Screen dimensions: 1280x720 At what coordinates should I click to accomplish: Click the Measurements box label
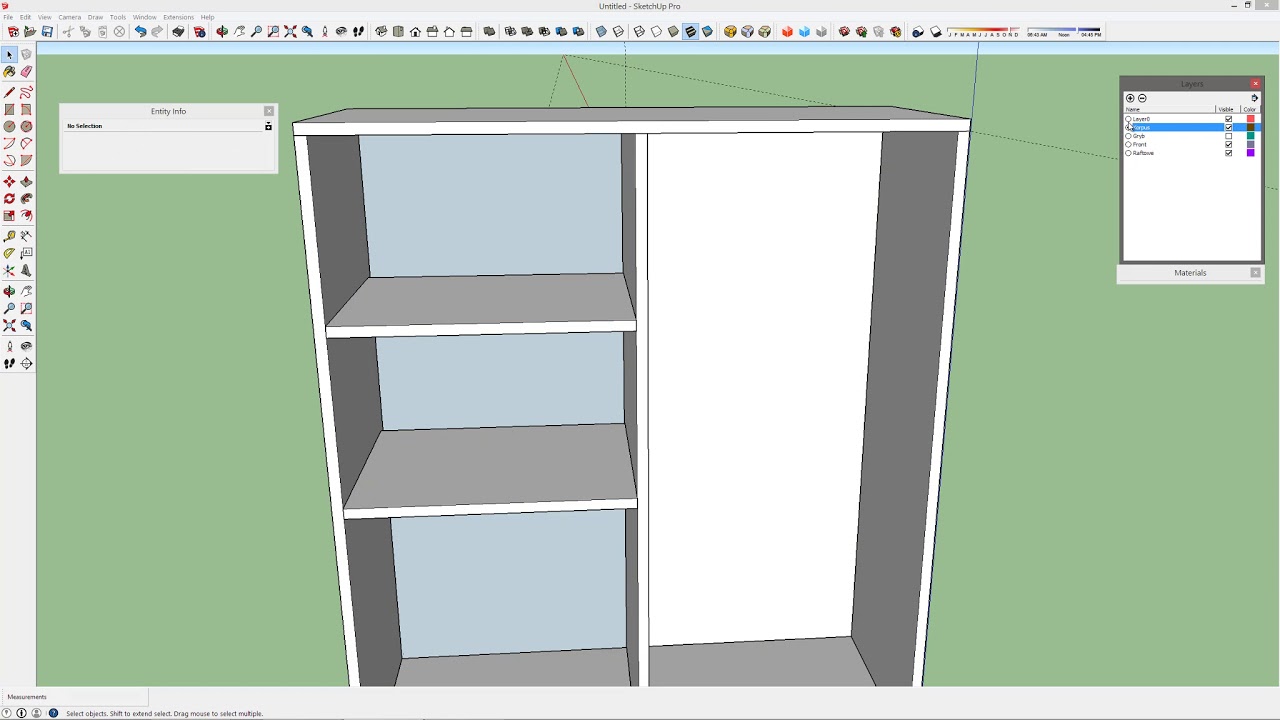[x=27, y=697]
